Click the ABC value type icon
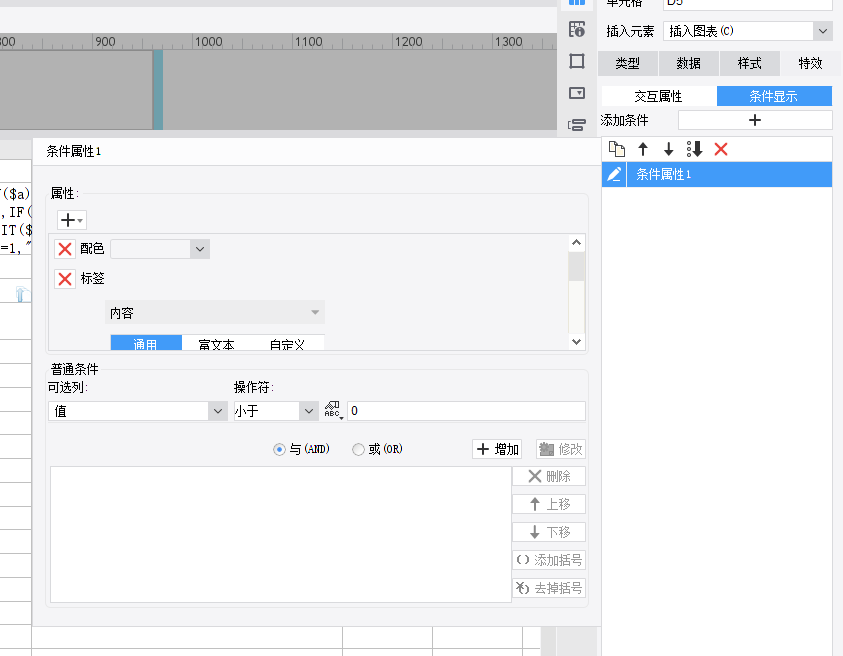 (333, 411)
